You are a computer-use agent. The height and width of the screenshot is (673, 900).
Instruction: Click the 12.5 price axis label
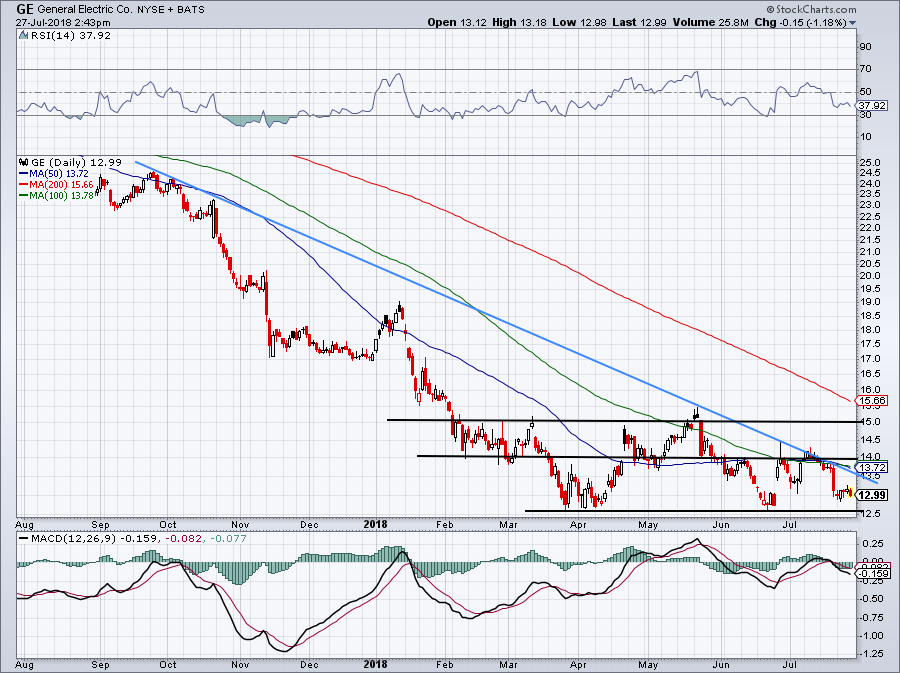click(870, 513)
